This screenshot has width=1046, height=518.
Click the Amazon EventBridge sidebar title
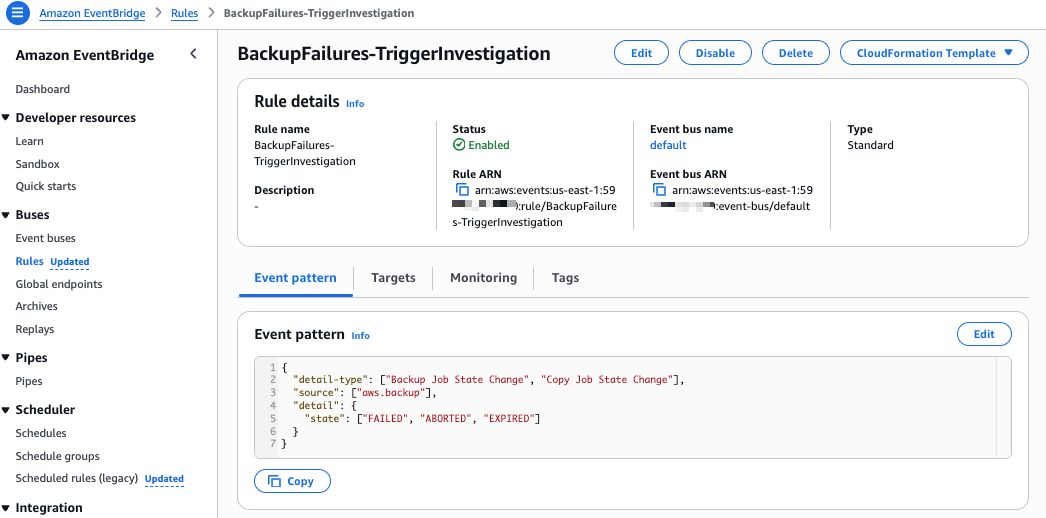[85, 55]
